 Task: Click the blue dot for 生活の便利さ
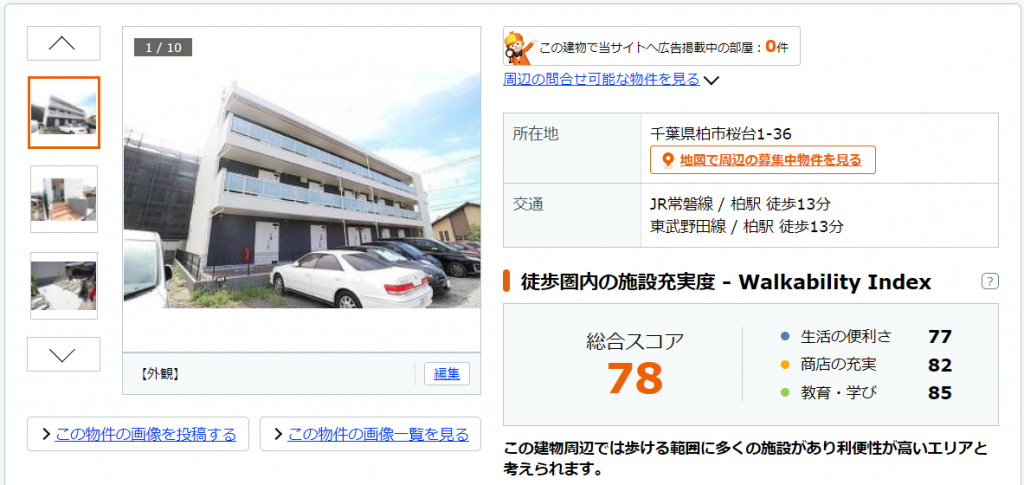(x=786, y=337)
